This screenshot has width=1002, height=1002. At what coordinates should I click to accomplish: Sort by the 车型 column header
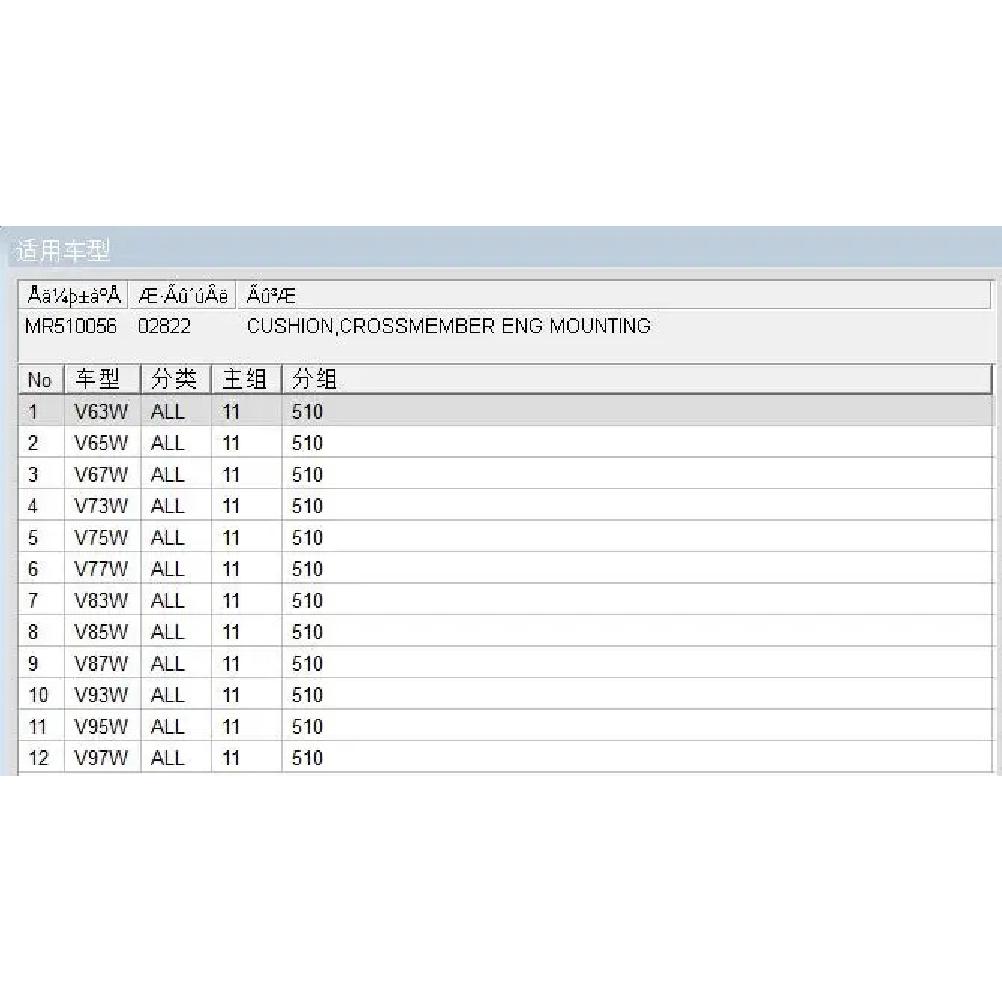coord(102,380)
